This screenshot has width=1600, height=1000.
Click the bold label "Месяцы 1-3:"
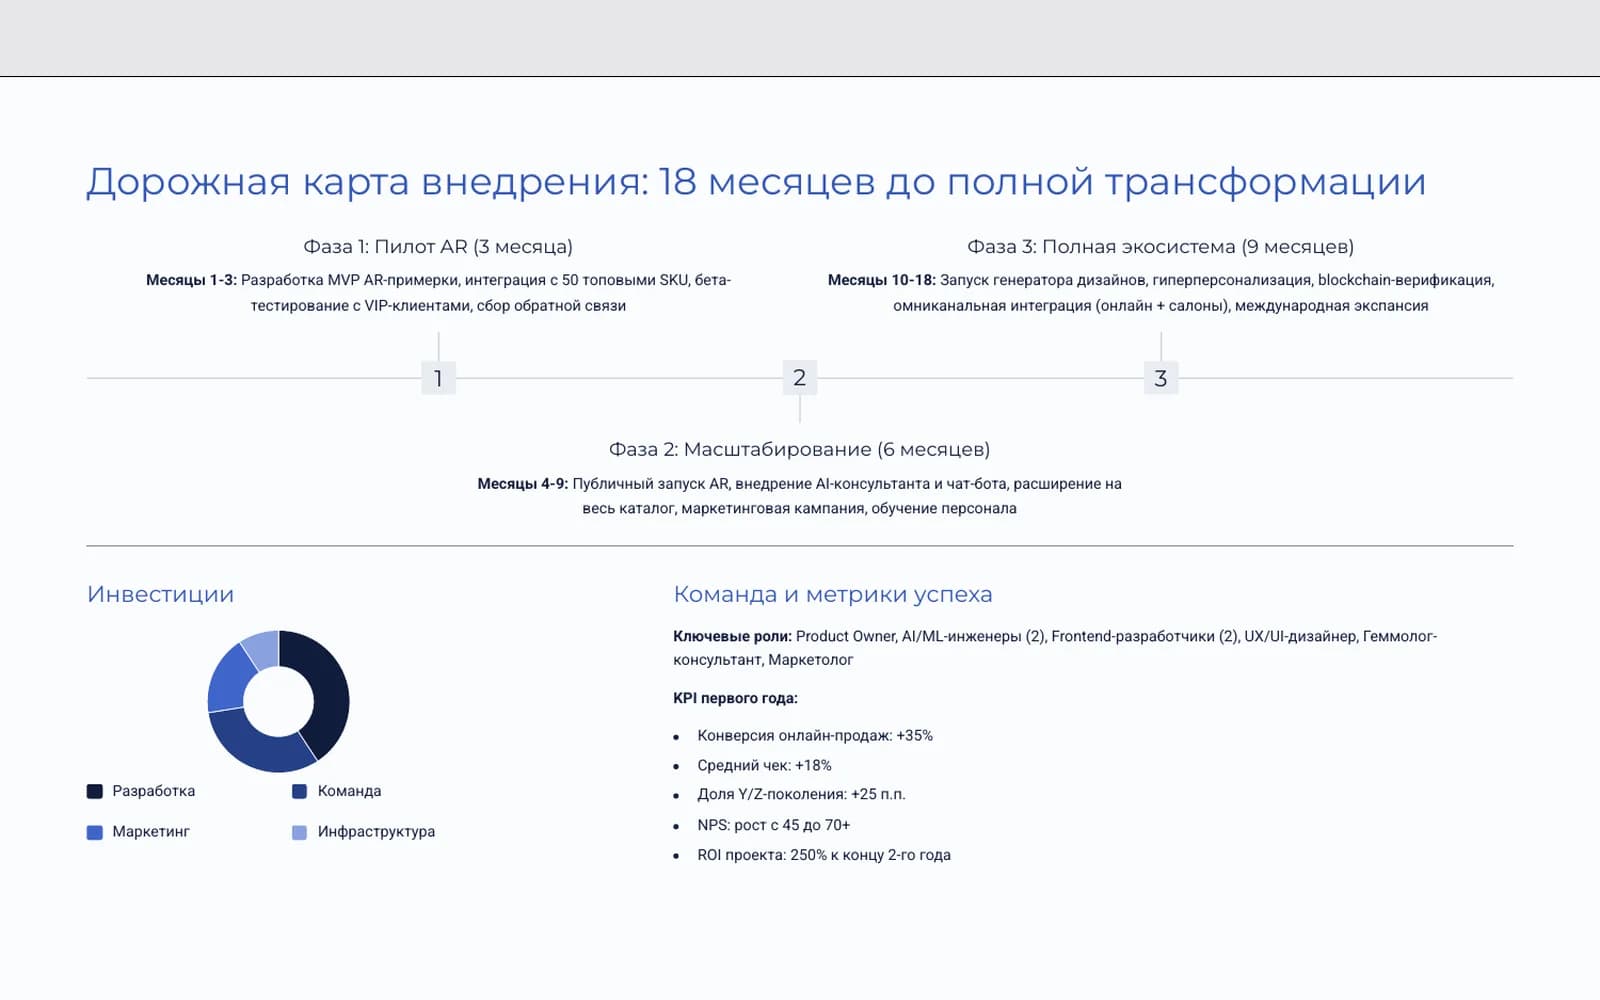click(191, 280)
